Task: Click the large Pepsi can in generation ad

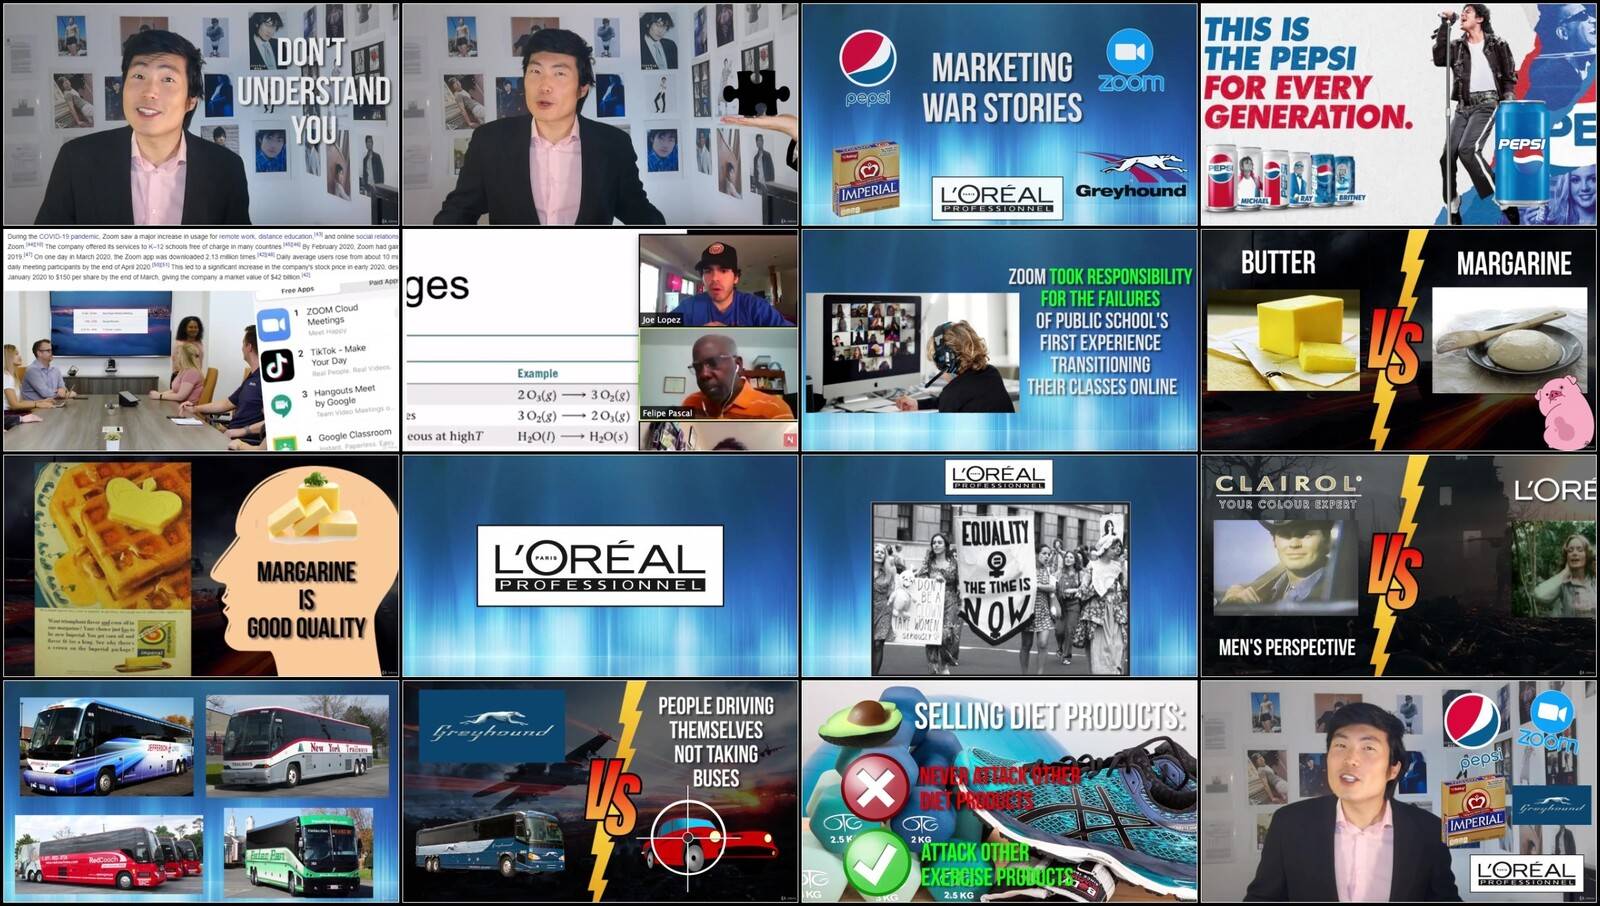Action: click(1521, 155)
